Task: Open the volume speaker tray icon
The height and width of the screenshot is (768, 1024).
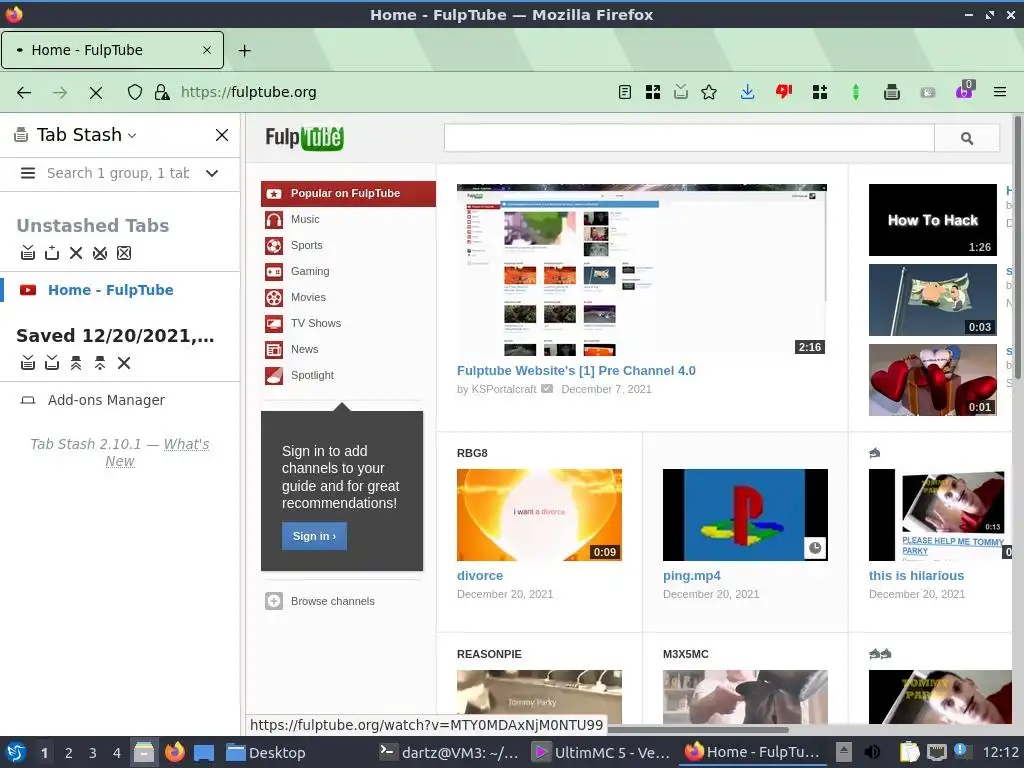Action: coord(872,753)
